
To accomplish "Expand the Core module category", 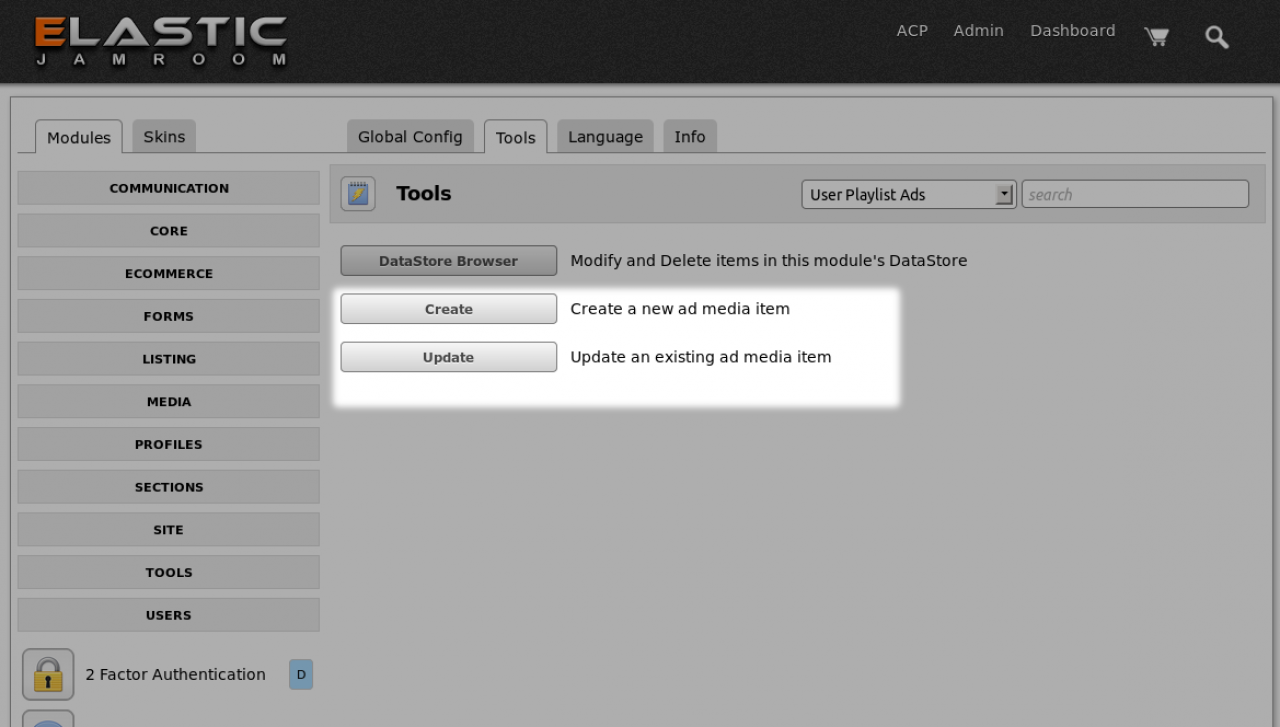I will (x=169, y=231).
